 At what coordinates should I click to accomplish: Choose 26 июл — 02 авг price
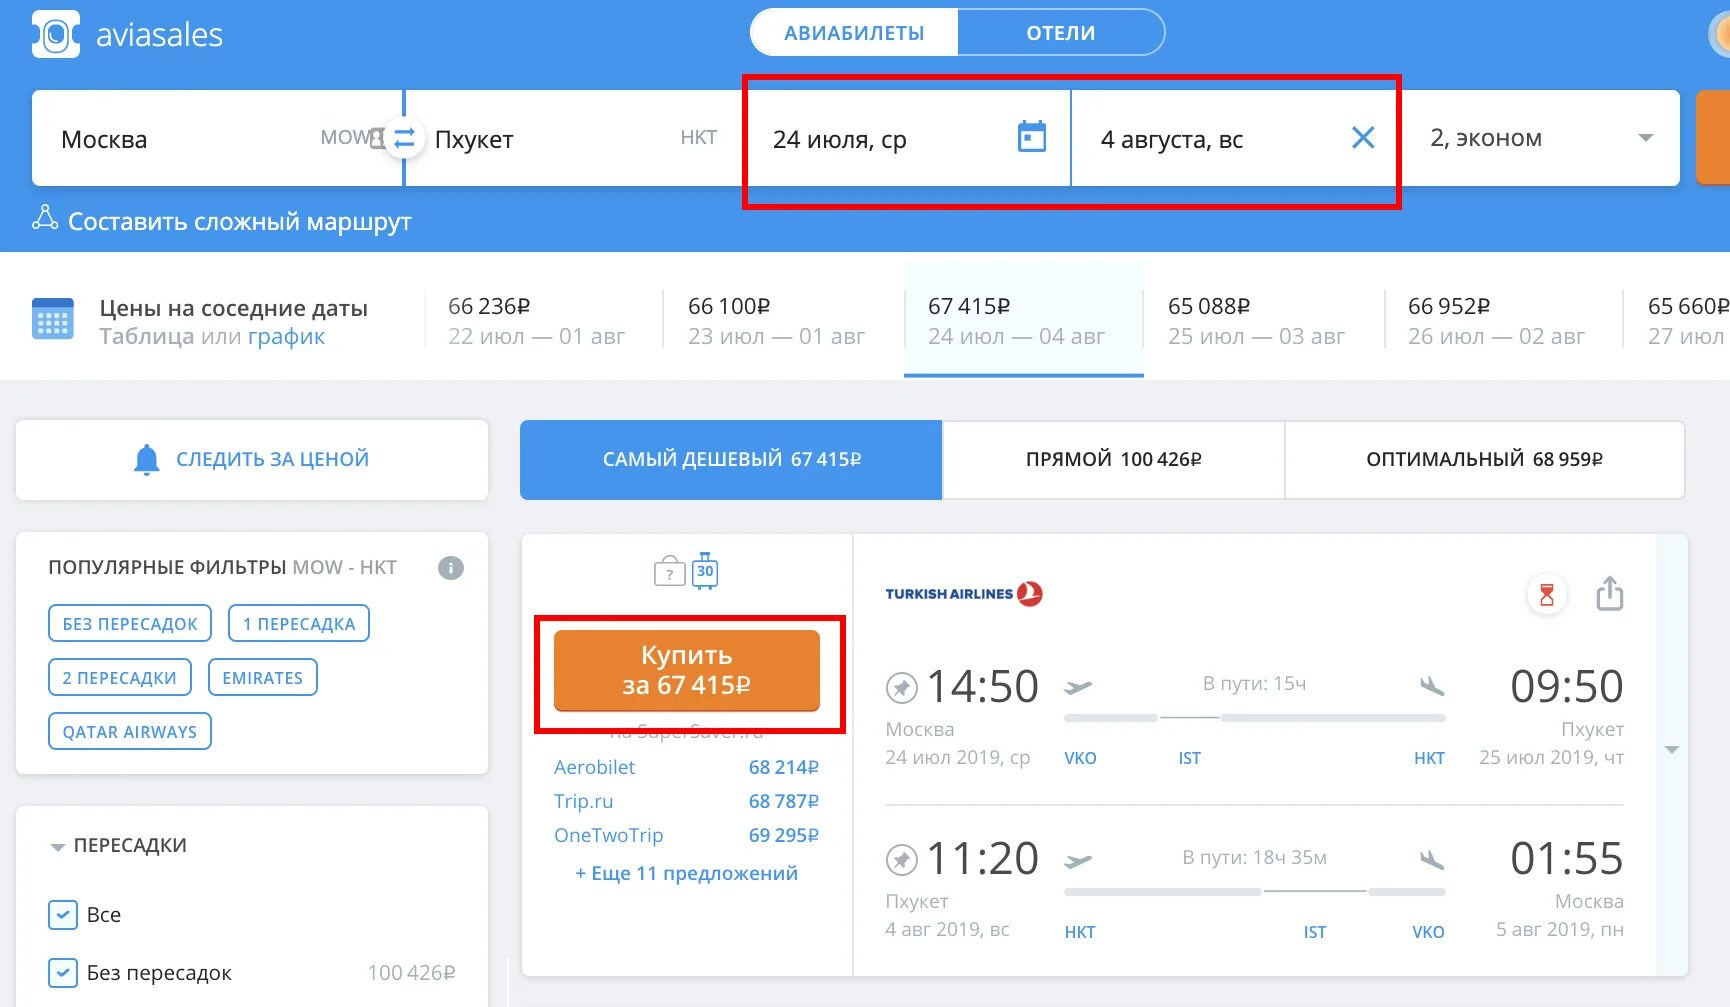(1503, 320)
